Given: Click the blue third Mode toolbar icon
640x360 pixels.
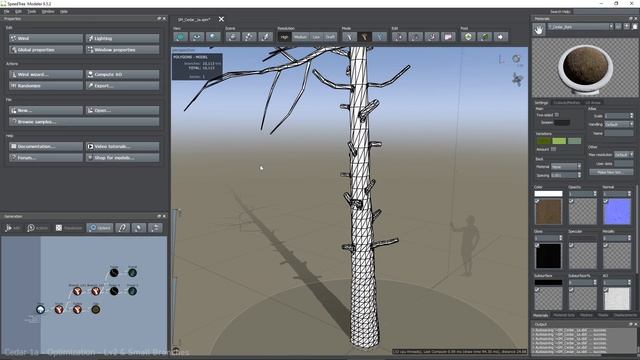Looking at the screenshot, I should [380, 37].
